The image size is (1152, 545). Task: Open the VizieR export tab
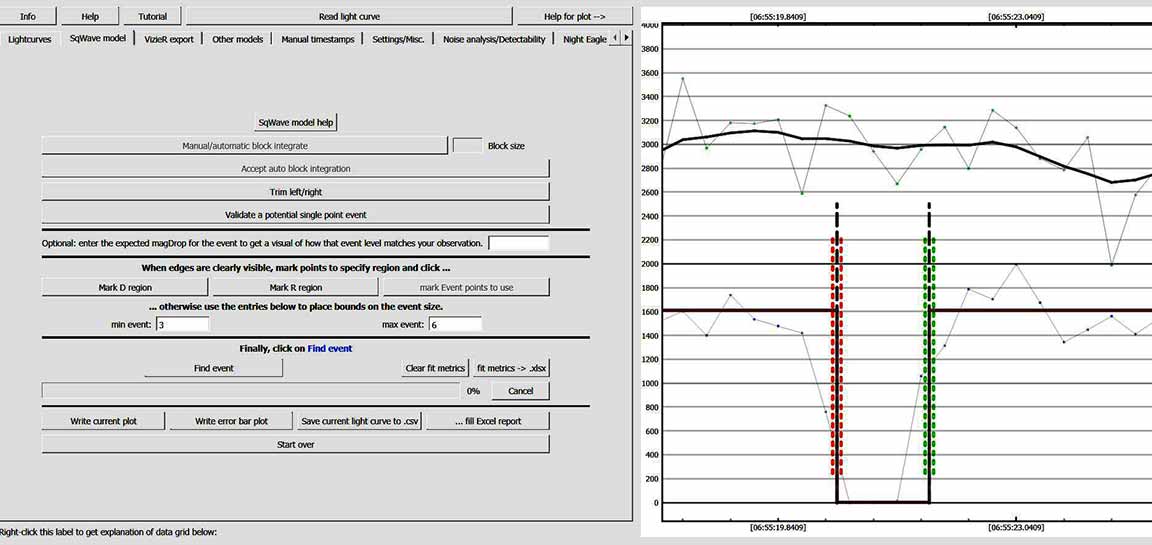[x=168, y=39]
